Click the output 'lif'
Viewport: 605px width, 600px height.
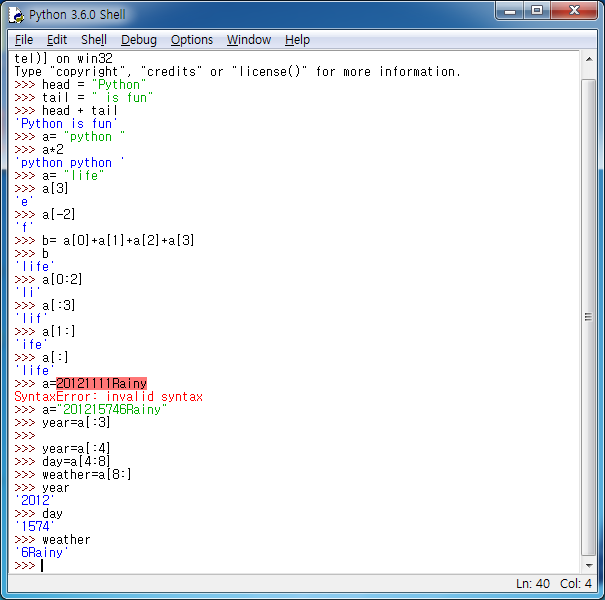(x=31, y=318)
